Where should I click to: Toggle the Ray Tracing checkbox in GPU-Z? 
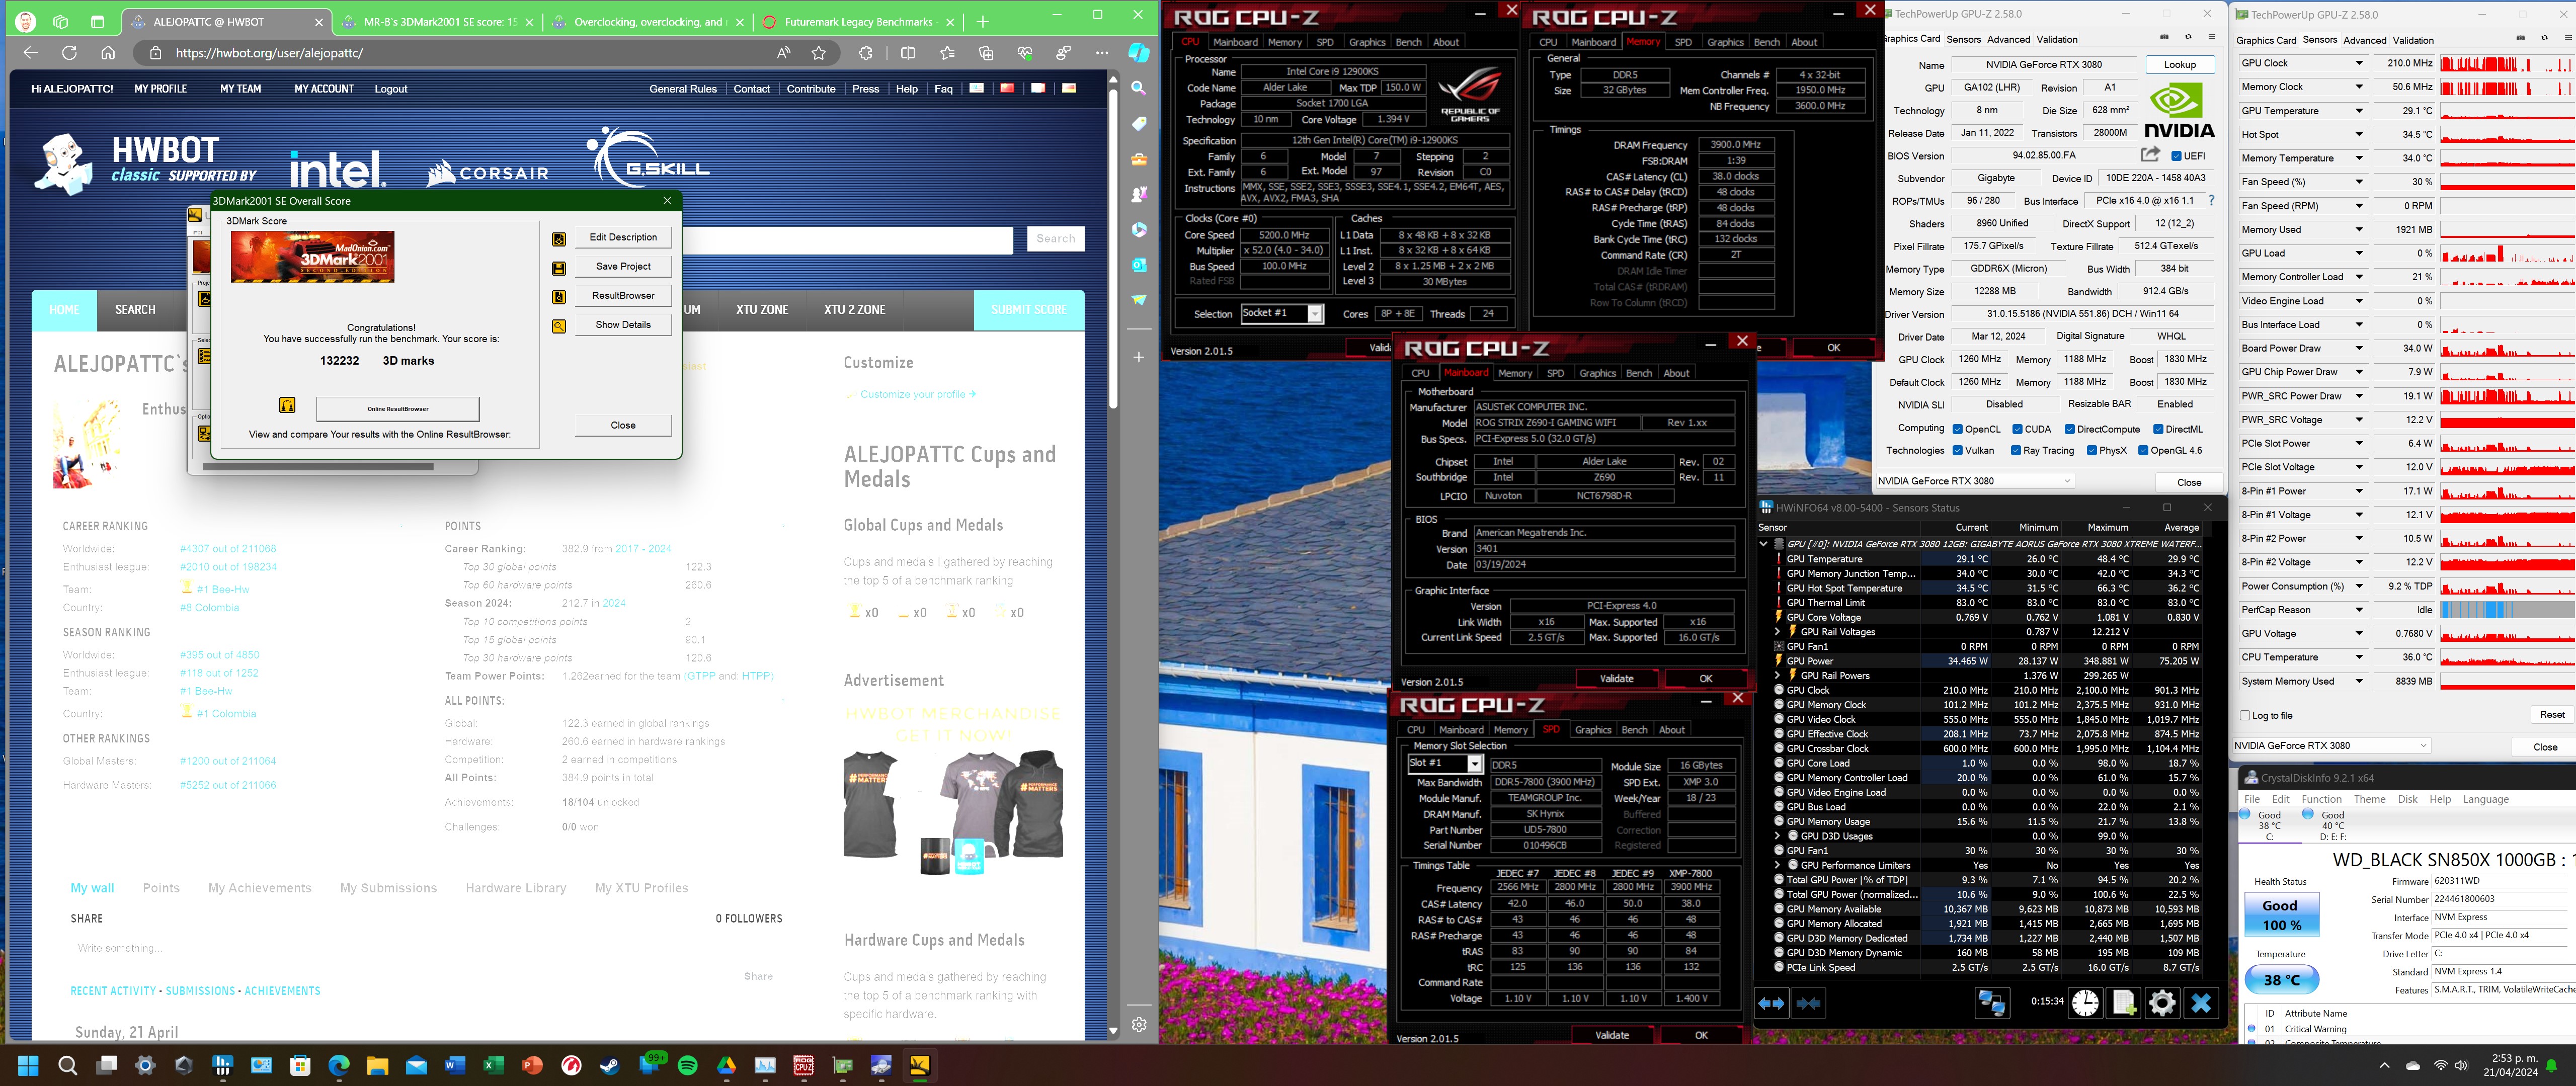(2015, 450)
